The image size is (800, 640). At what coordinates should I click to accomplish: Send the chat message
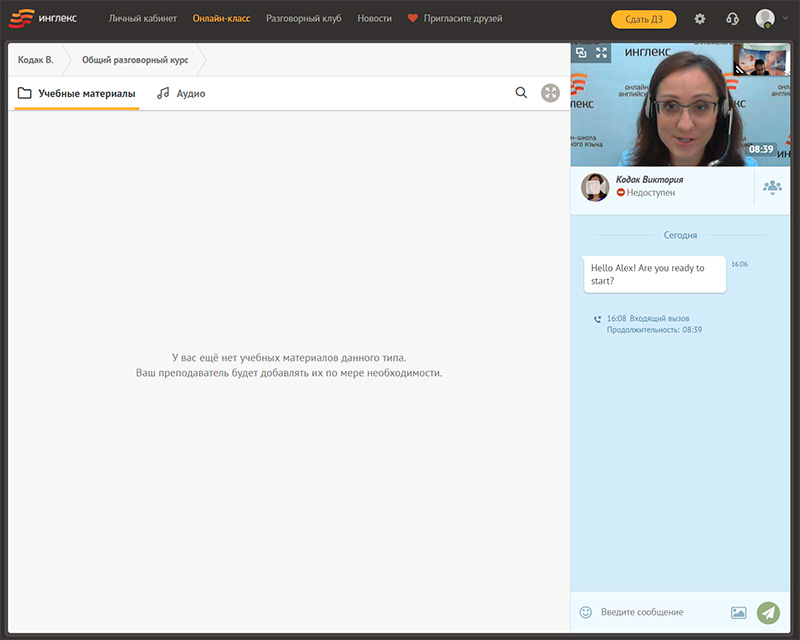[768, 612]
